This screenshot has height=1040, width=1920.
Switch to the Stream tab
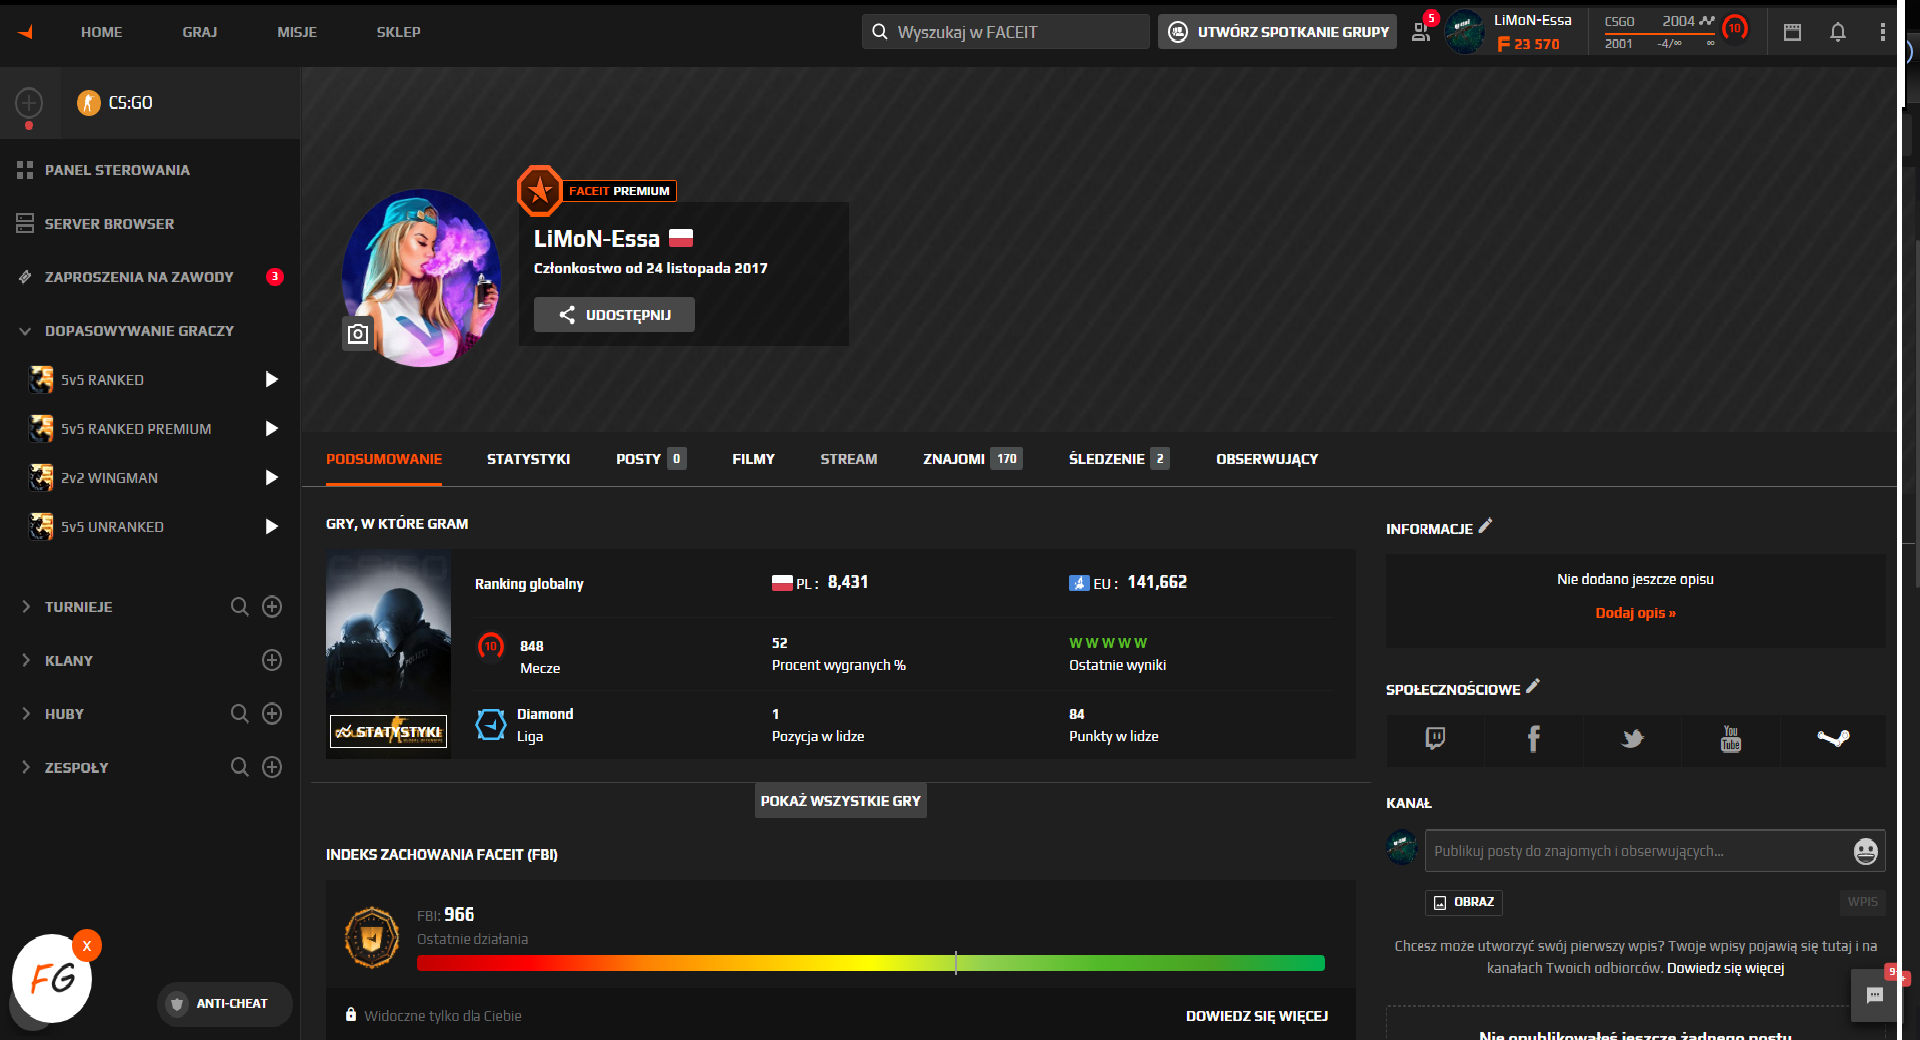pos(849,459)
